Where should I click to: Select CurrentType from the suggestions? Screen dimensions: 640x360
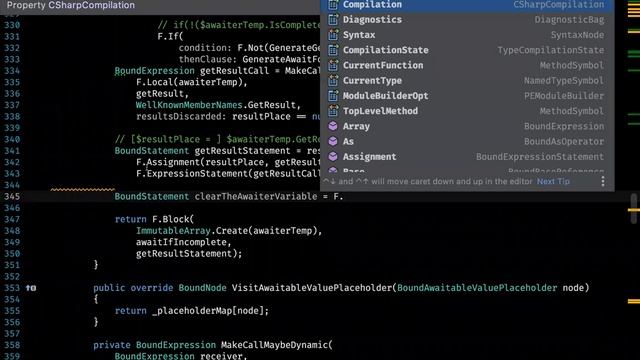click(x=467, y=81)
